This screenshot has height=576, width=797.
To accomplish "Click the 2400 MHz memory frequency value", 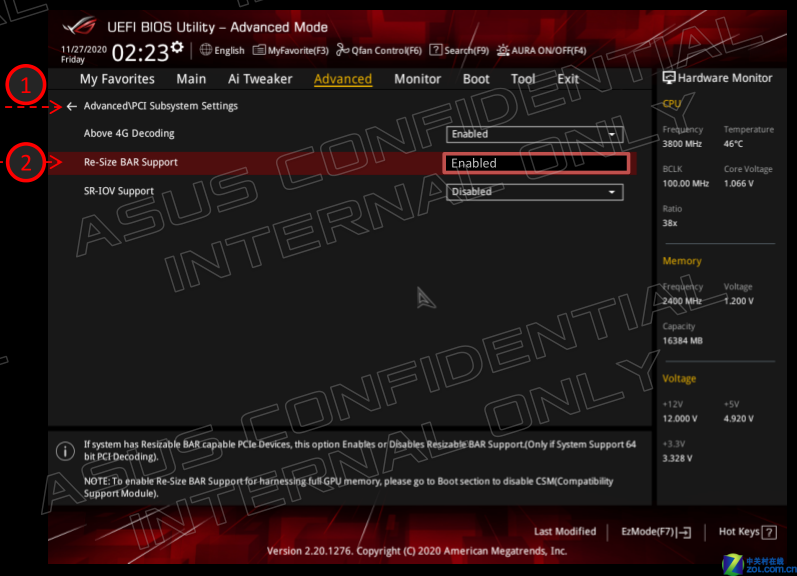I will coord(682,301).
